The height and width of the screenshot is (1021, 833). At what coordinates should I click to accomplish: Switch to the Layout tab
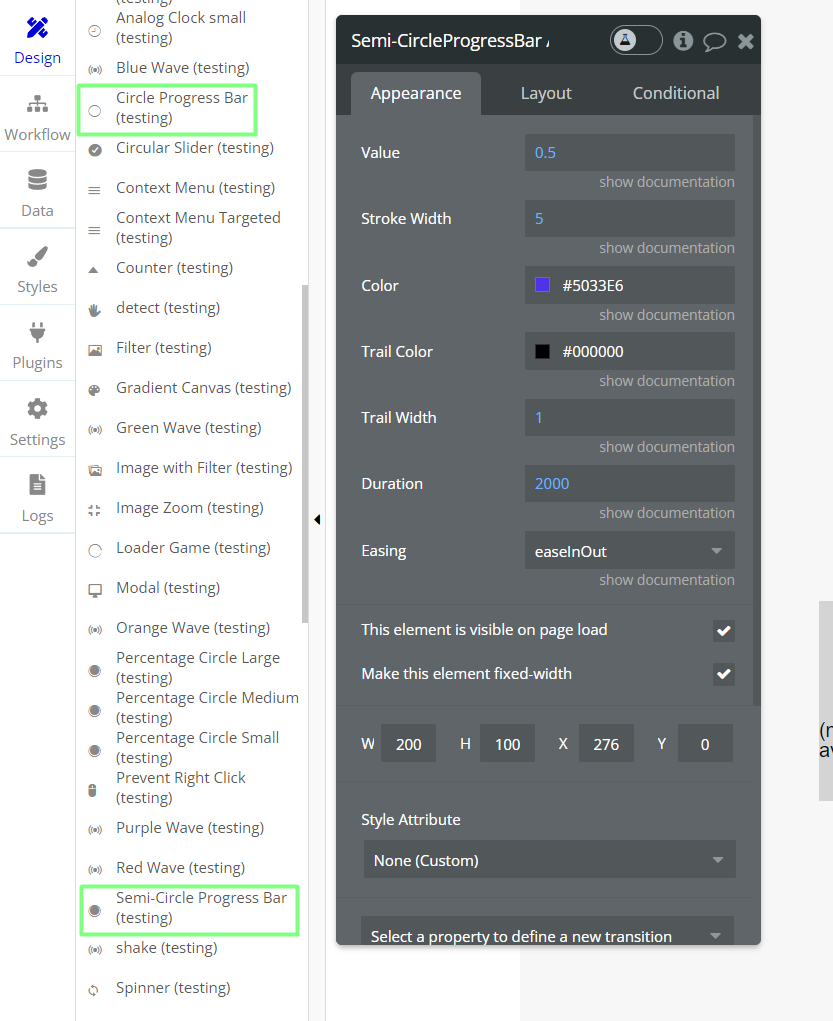(x=546, y=94)
